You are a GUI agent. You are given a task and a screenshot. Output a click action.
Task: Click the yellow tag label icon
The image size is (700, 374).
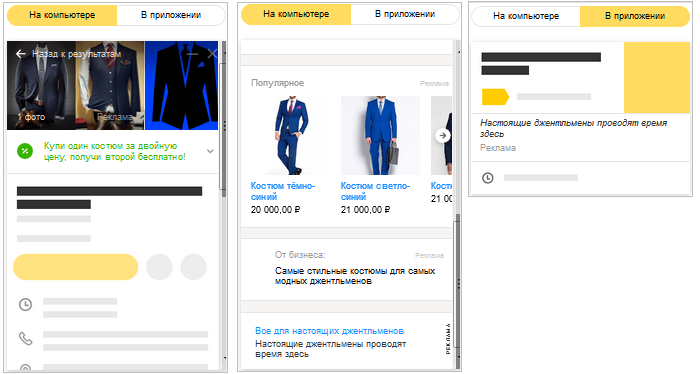496,96
